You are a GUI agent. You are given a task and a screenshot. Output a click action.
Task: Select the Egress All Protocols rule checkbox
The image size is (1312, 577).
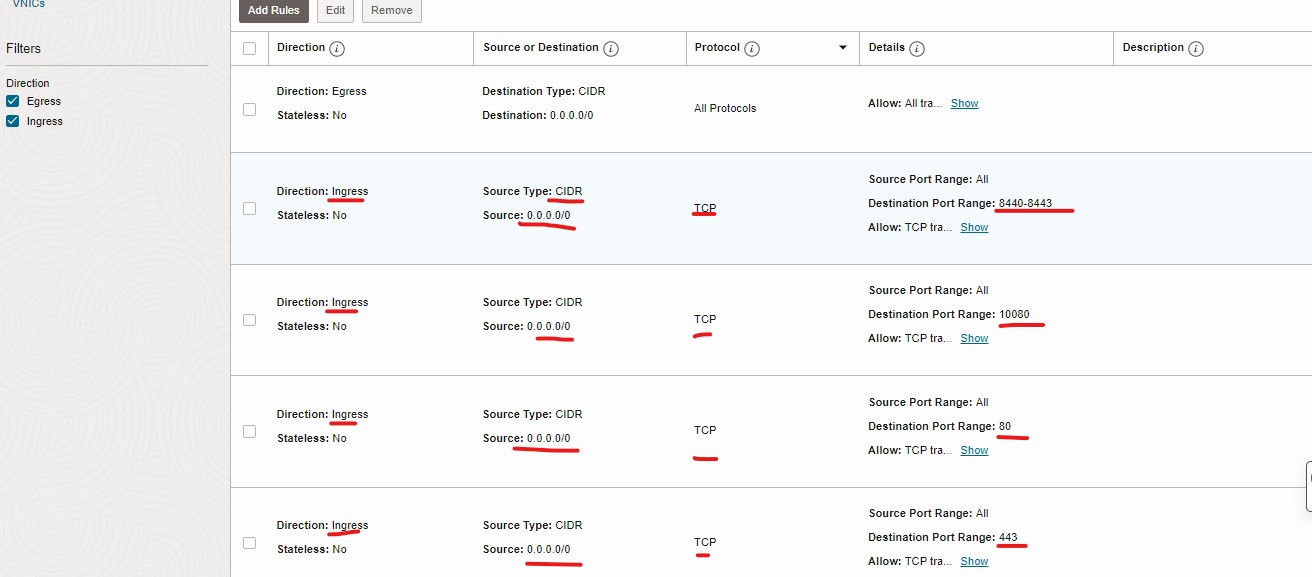click(x=250, y=109)
